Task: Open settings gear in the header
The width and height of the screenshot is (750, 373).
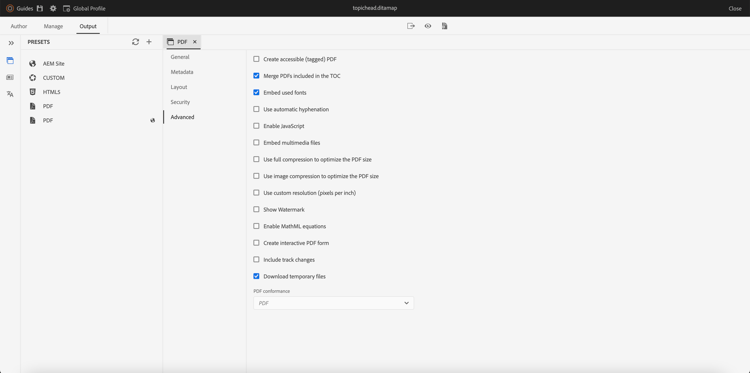Action: (53, 9)
